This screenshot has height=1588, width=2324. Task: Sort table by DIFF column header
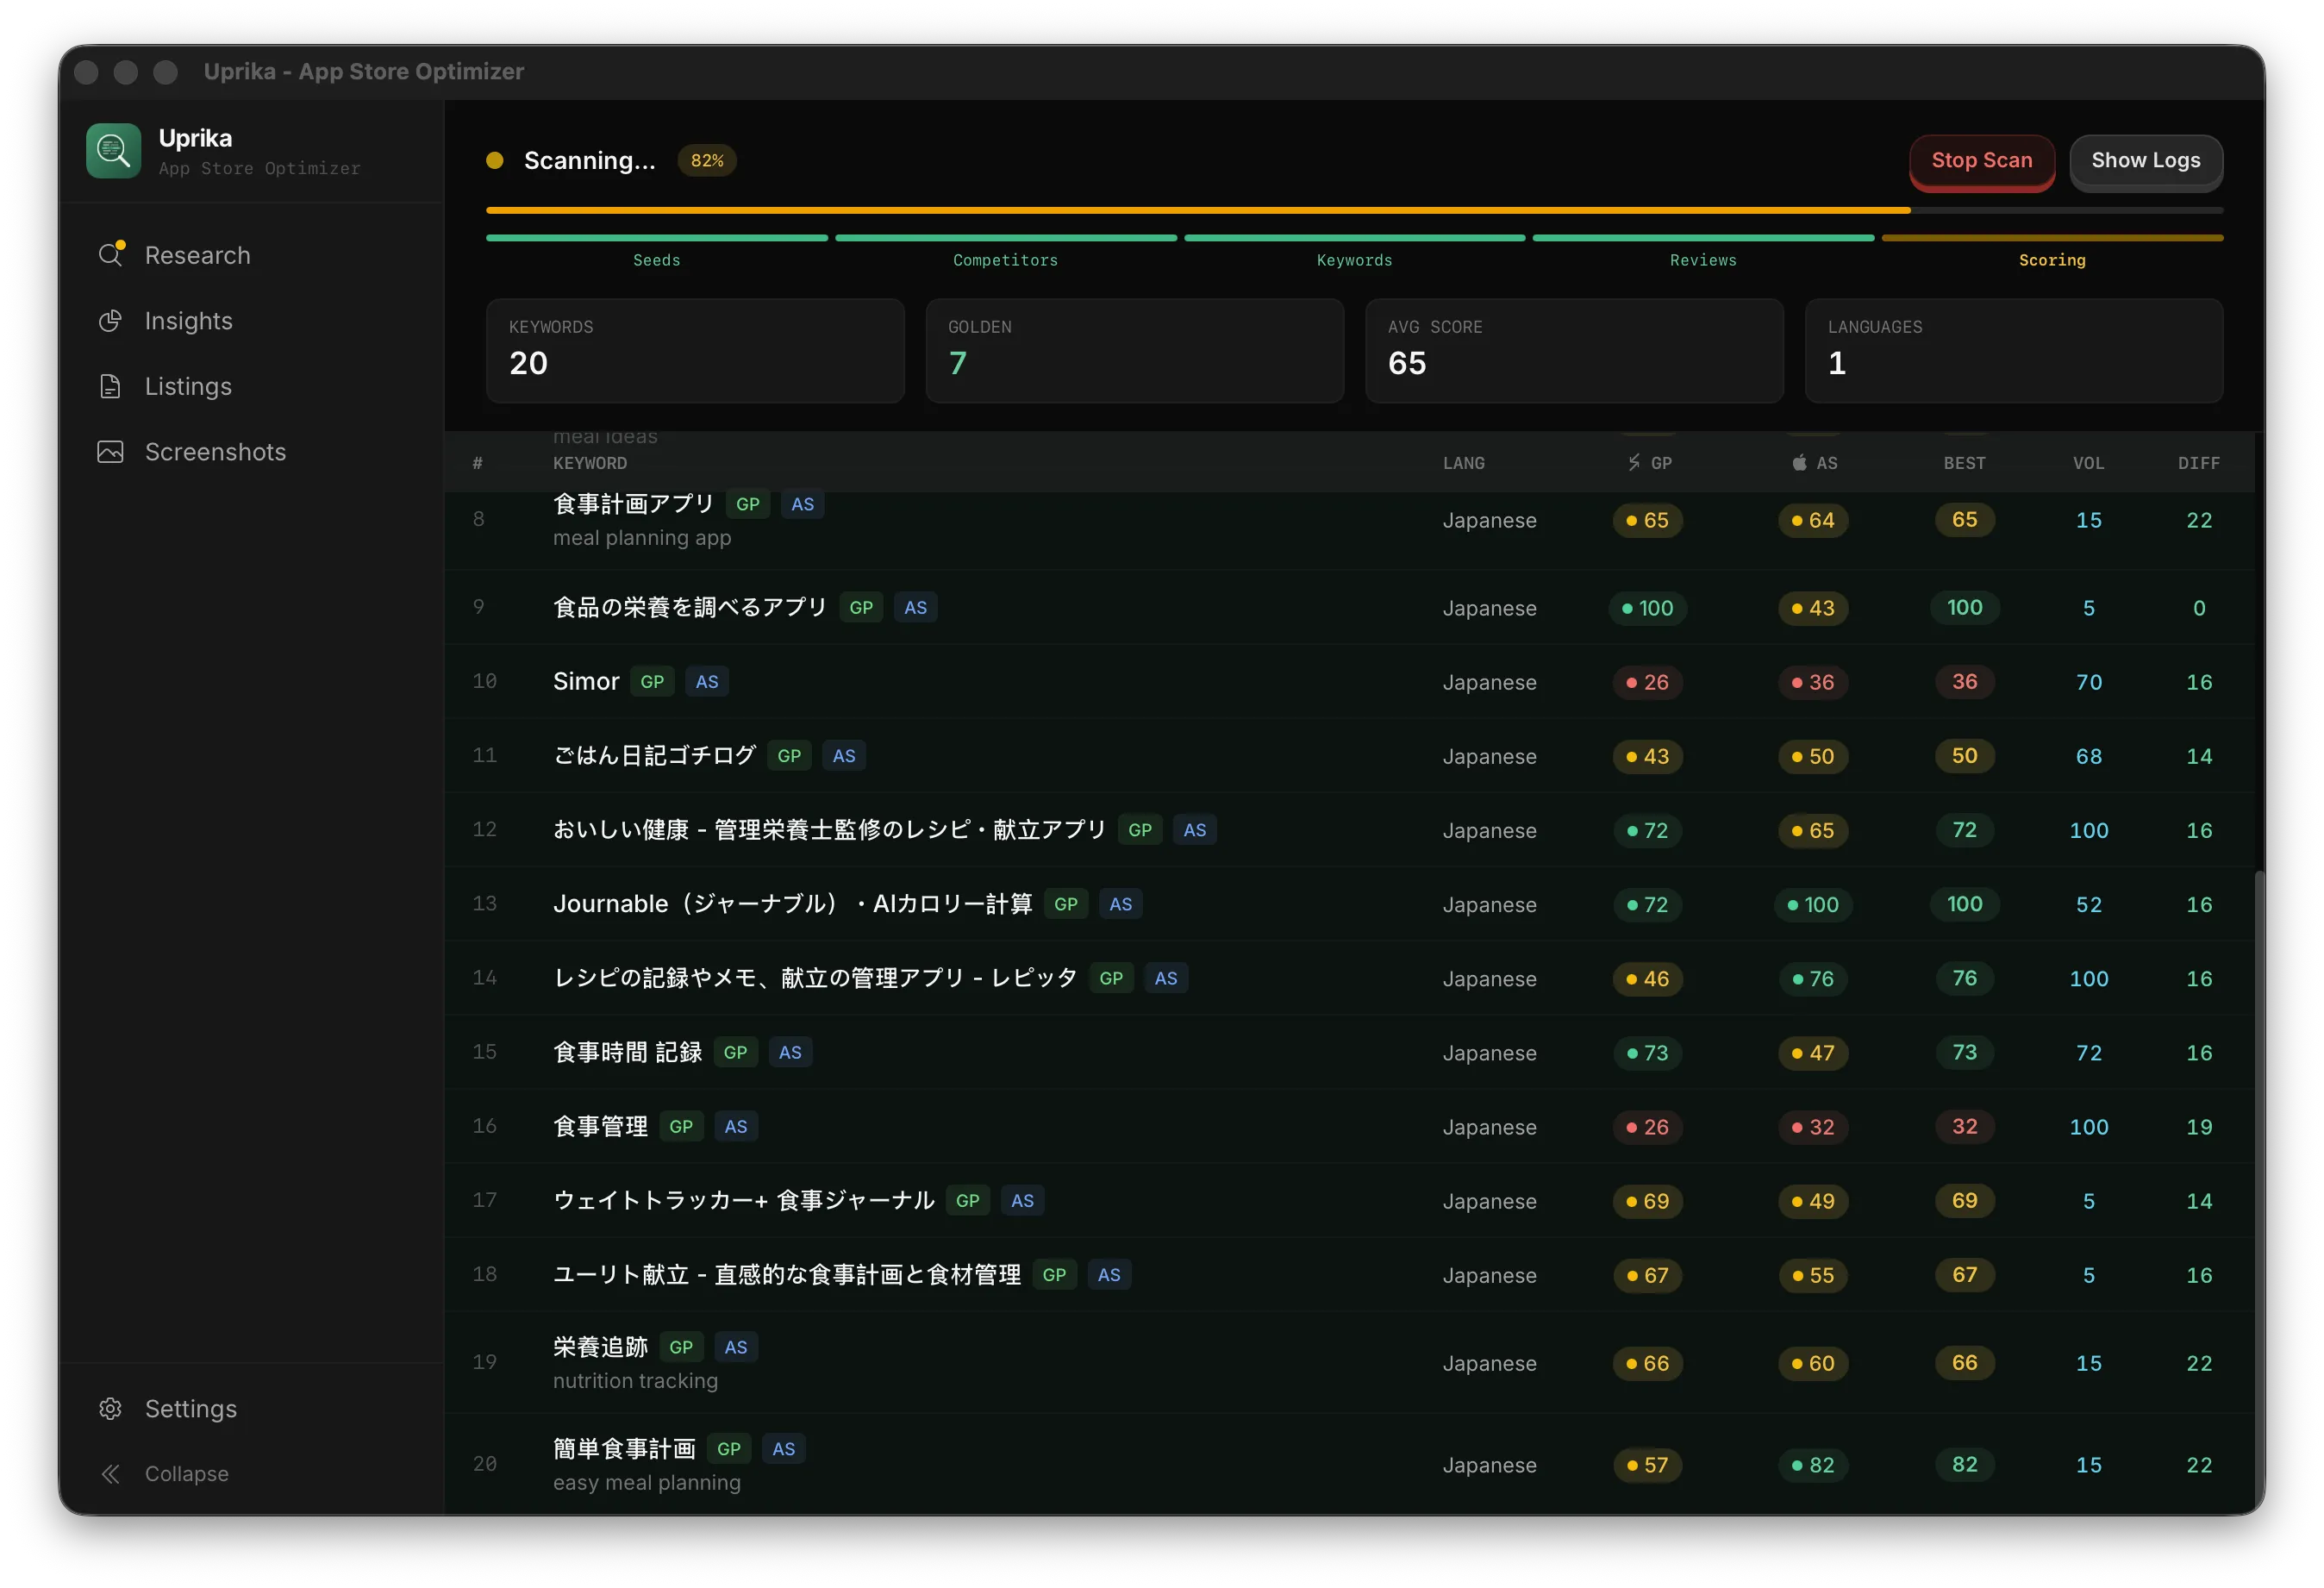tap(2198, 463)
